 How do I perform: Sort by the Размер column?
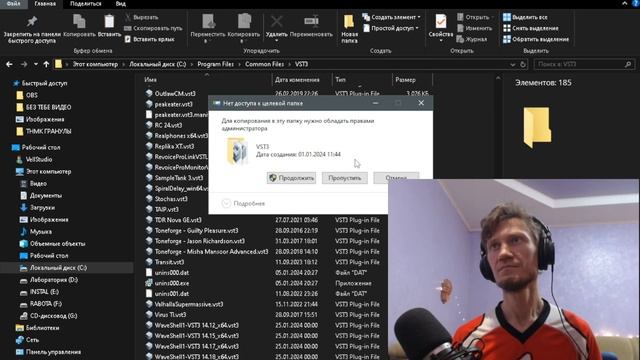point(405,80)
